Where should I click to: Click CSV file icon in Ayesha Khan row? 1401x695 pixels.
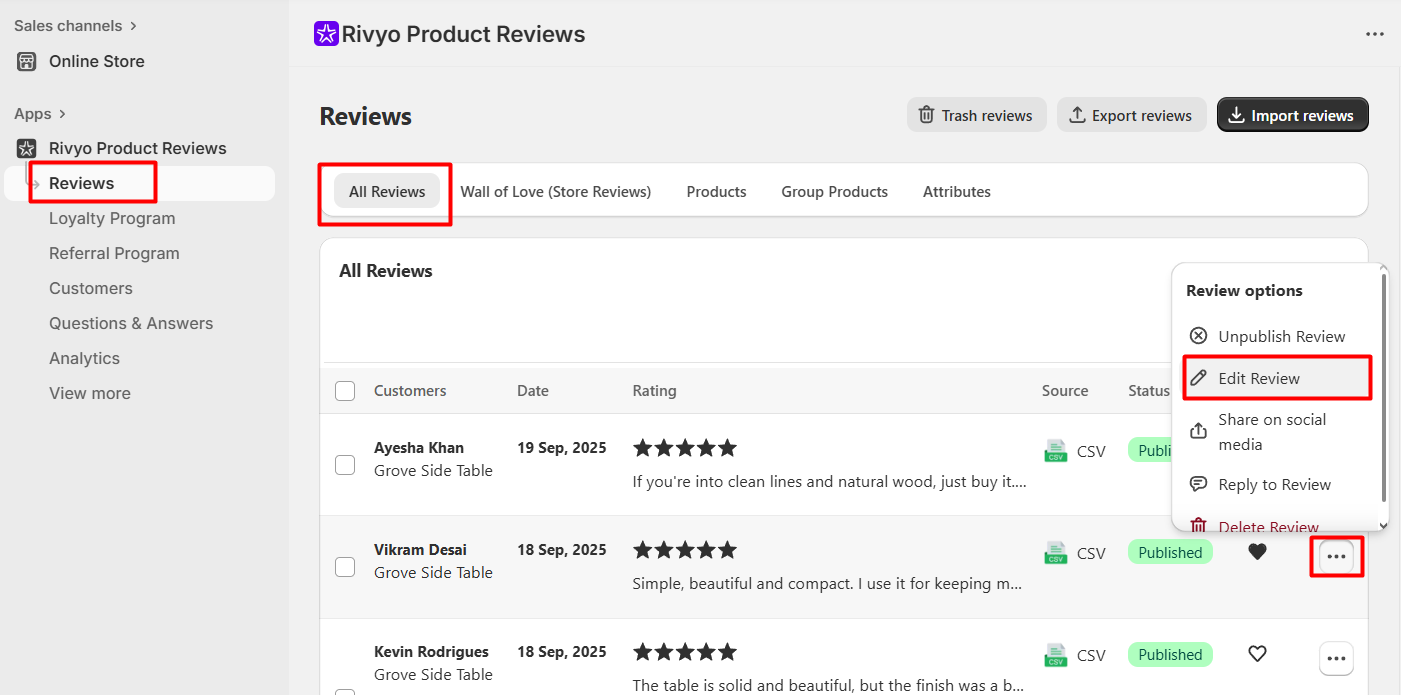[x=1055, y=451]
